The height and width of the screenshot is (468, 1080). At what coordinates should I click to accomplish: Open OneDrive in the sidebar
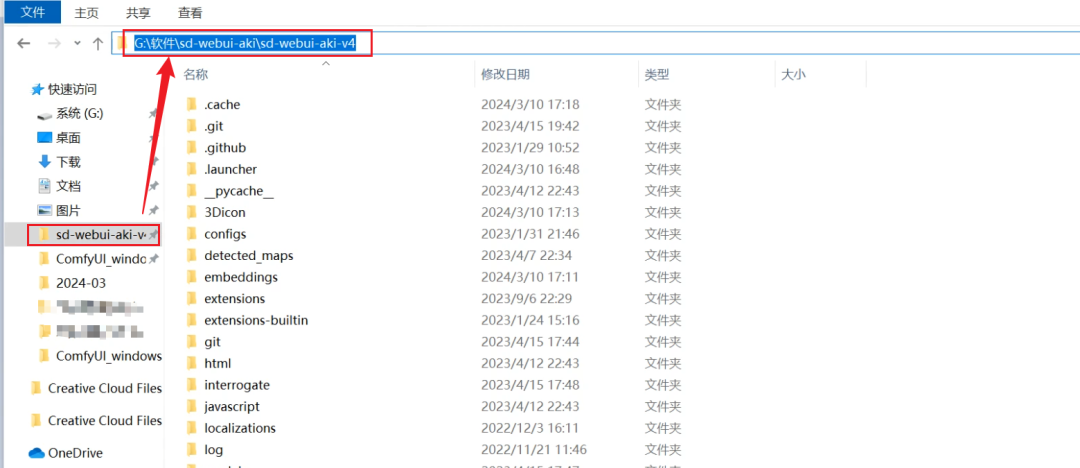(75, 453)
